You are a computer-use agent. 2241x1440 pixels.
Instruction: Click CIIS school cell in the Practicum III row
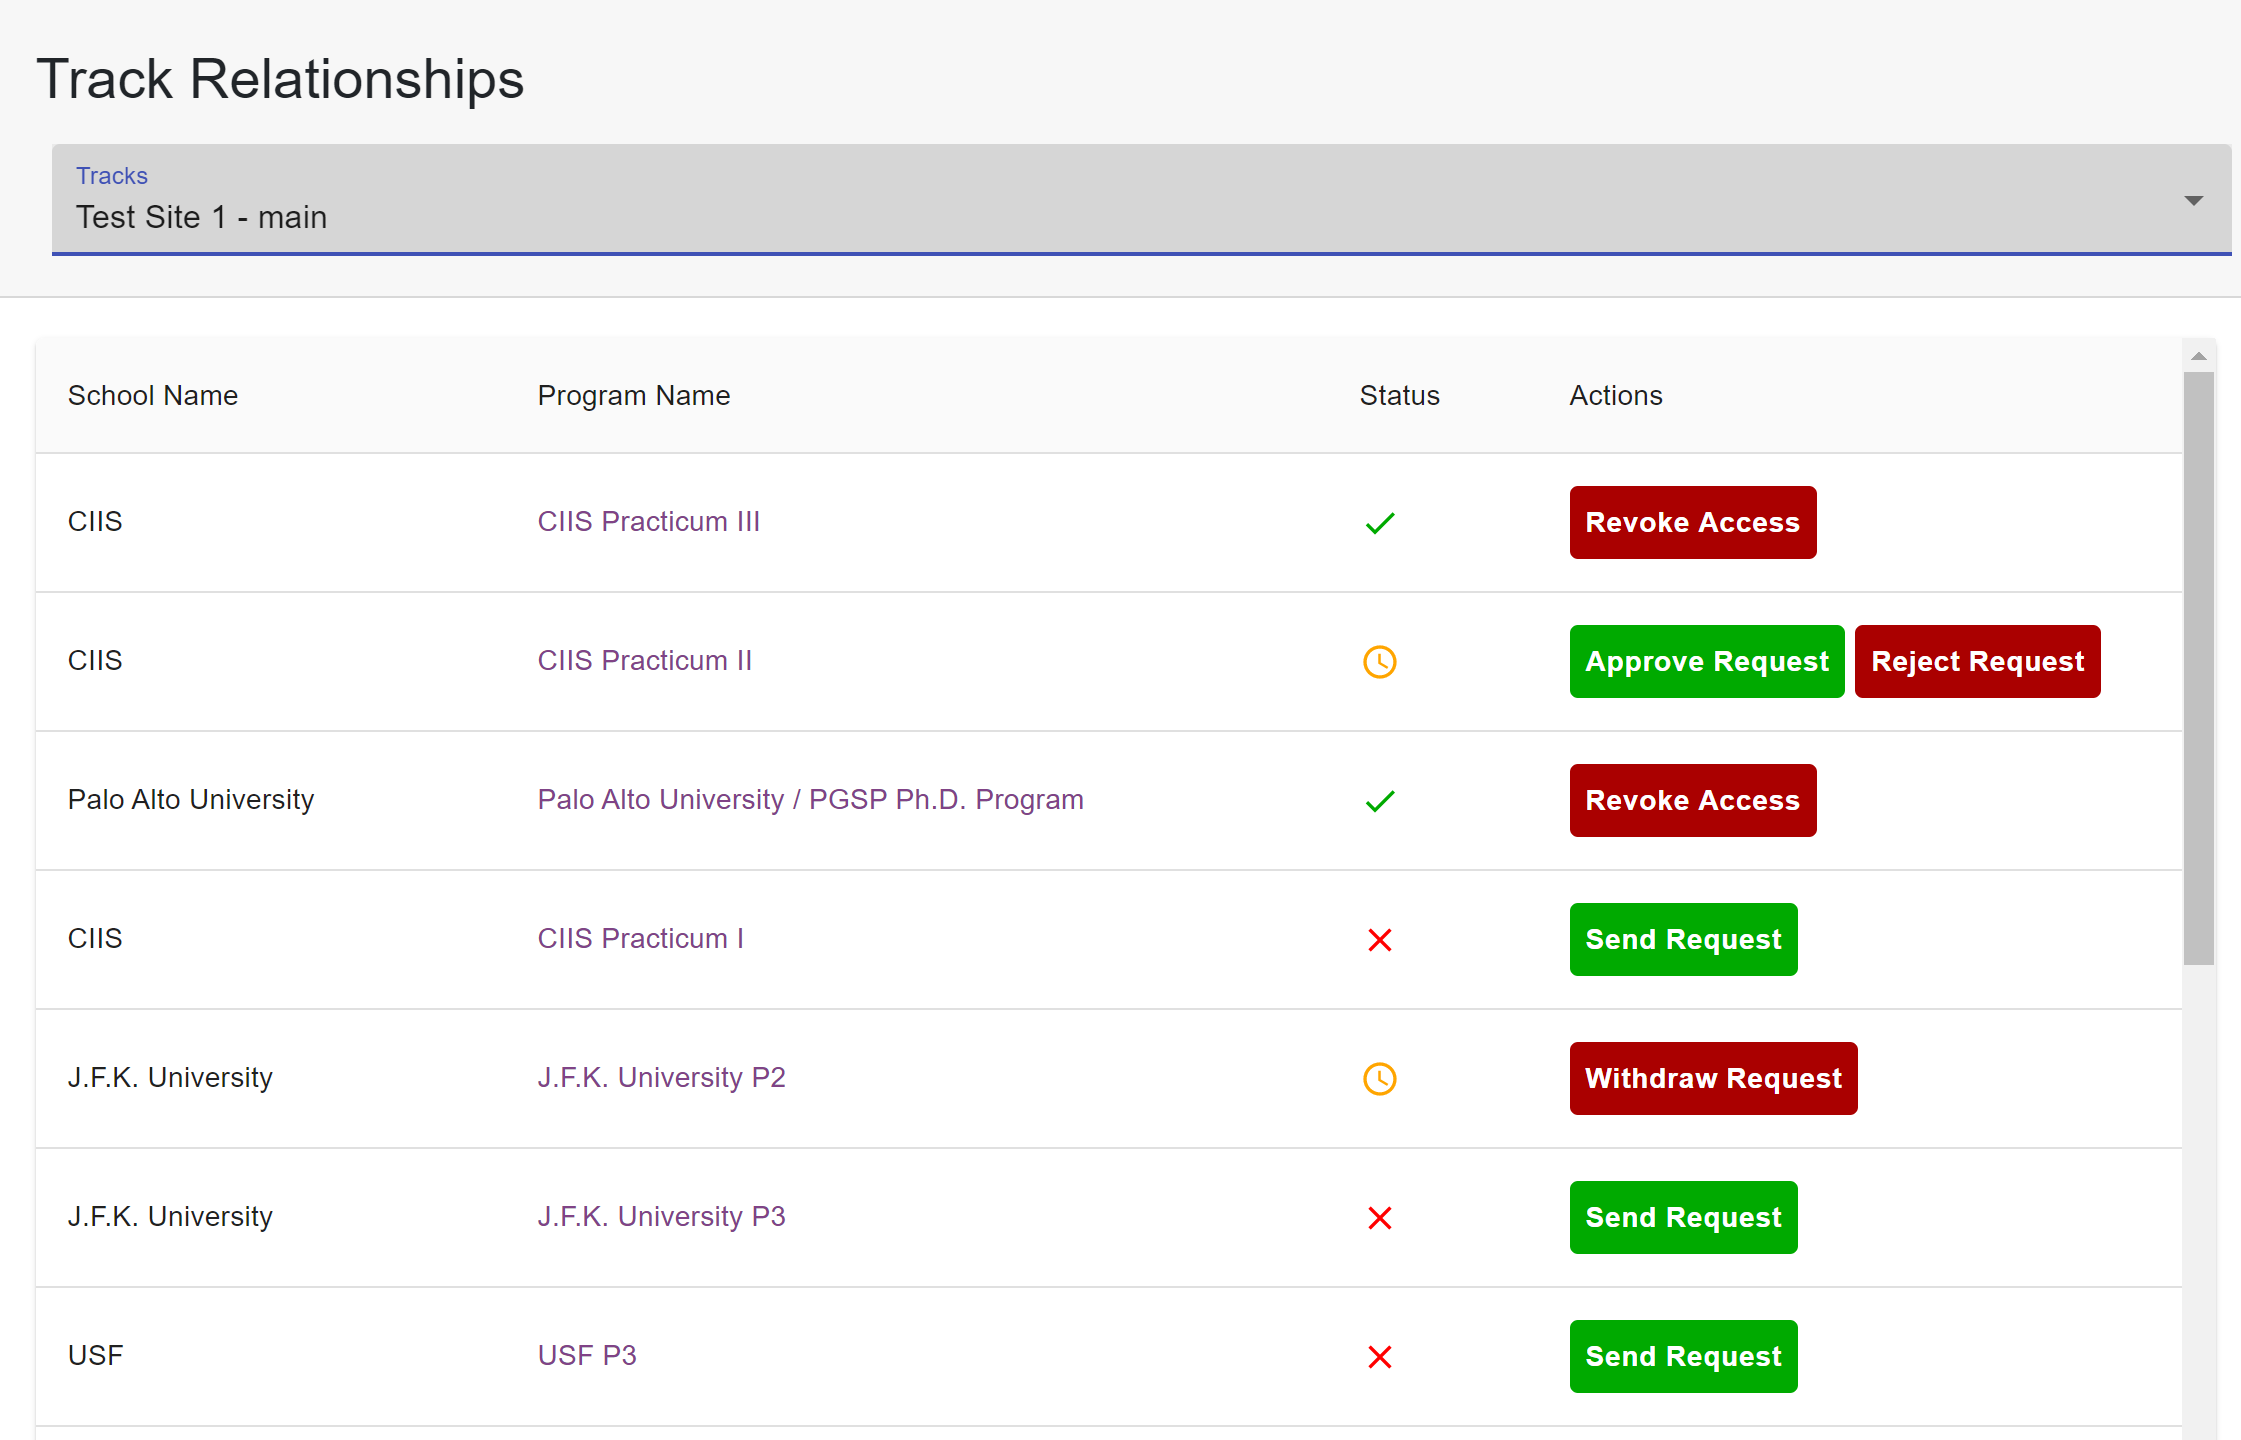click(x=95, y=522)
